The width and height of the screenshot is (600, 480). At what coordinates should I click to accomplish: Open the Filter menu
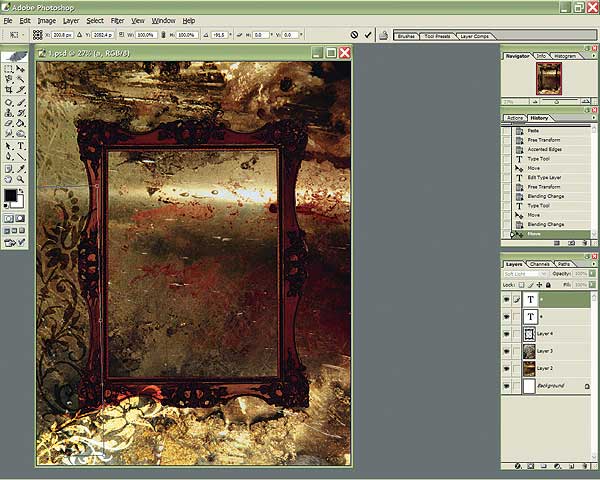118,20
